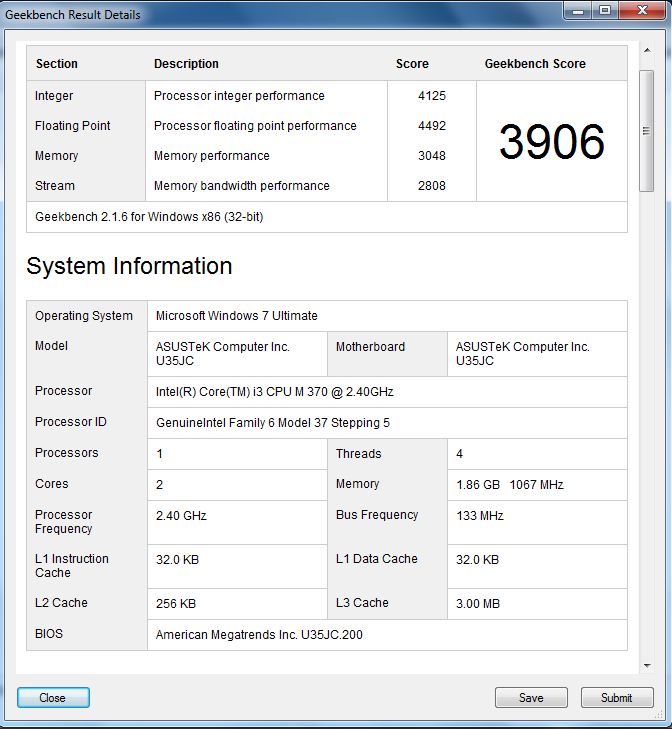The width and height of the screenshot is (672, 729).
Task: Click the Threads value 4
Action: [459, 454]
